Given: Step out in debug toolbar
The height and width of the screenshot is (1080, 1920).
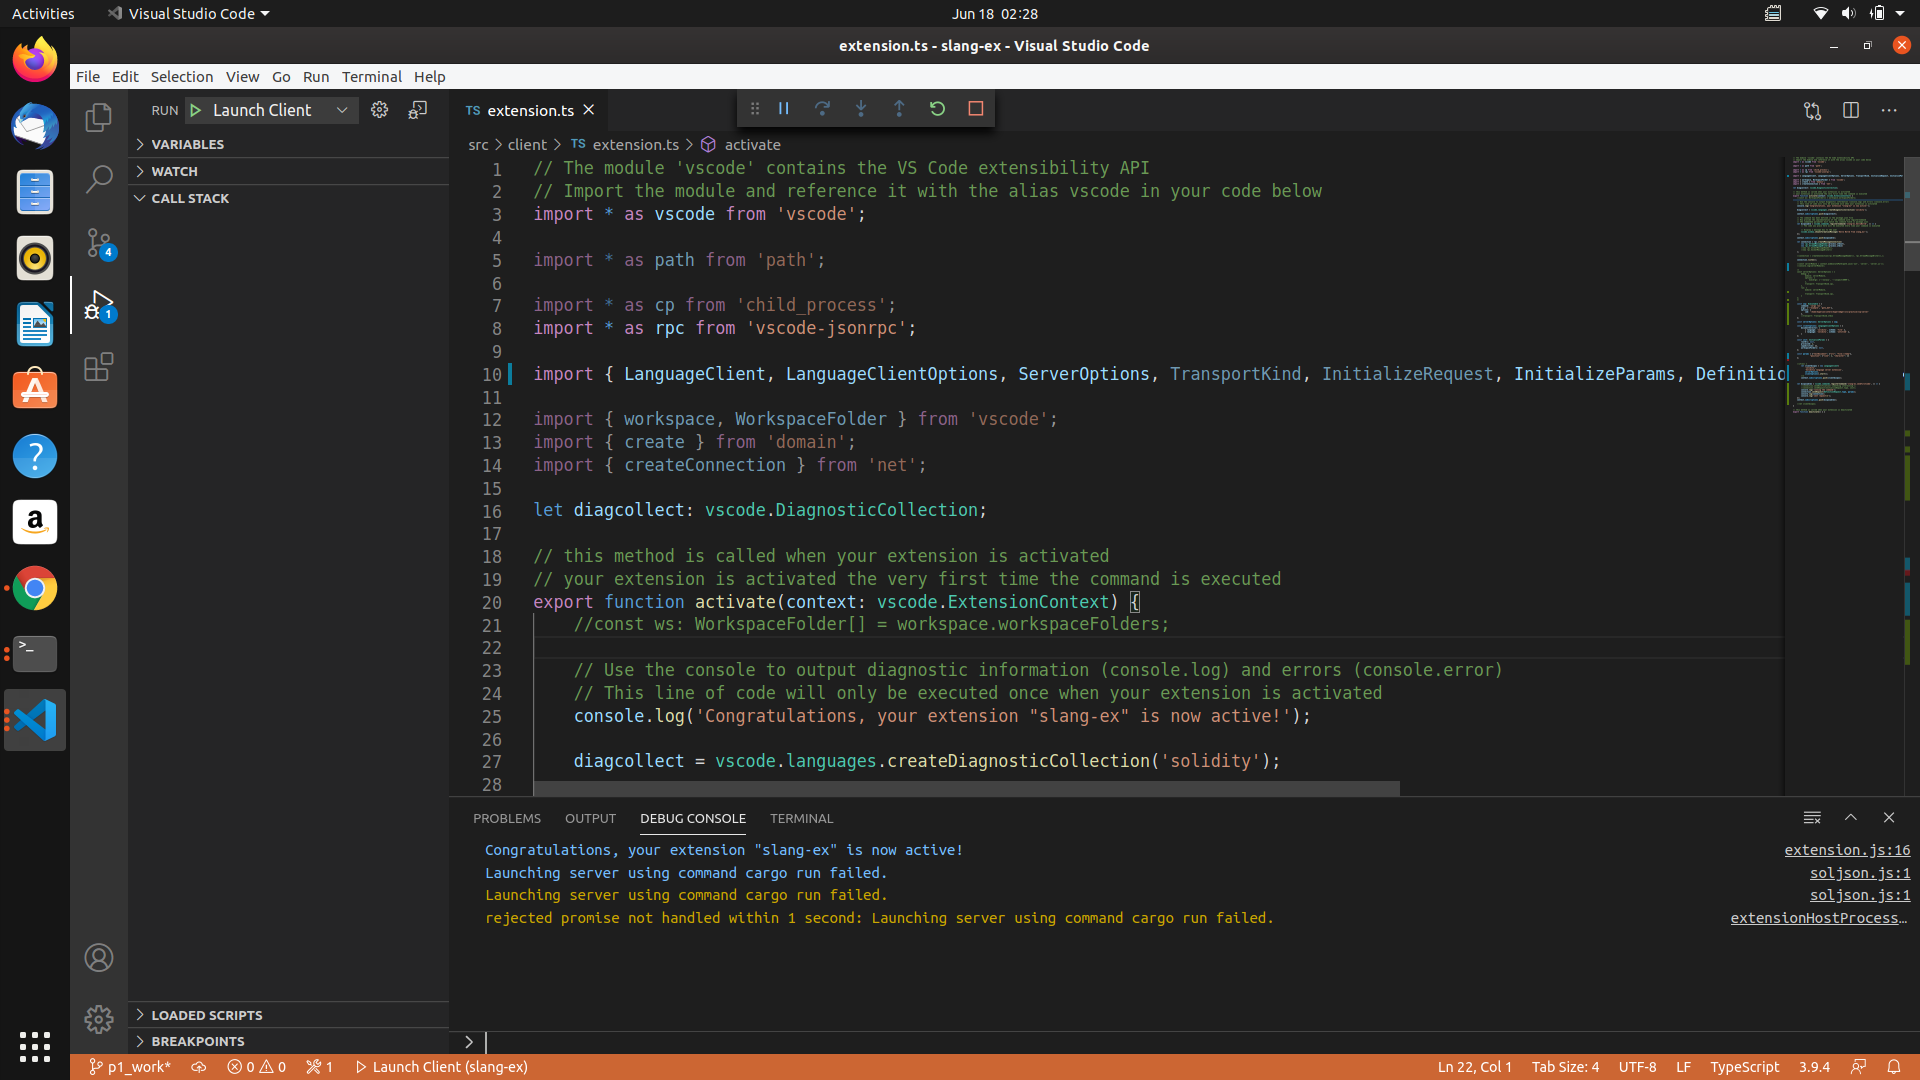Looking at the screenshot, I should coord(899,108).
